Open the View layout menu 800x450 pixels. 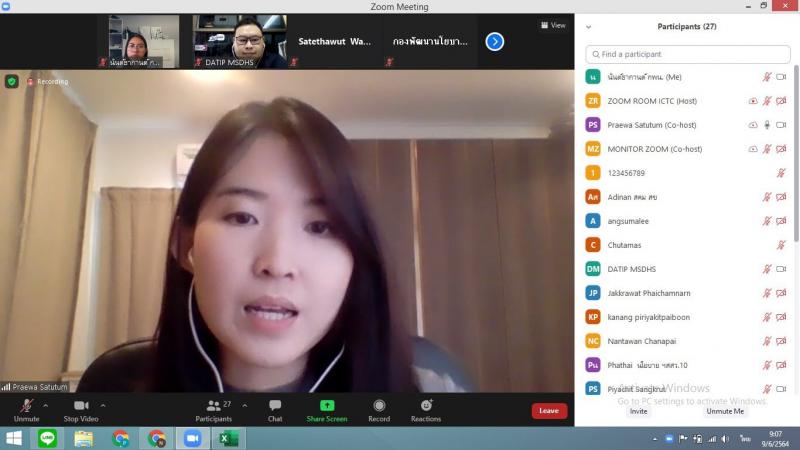(x=553, y=25)
